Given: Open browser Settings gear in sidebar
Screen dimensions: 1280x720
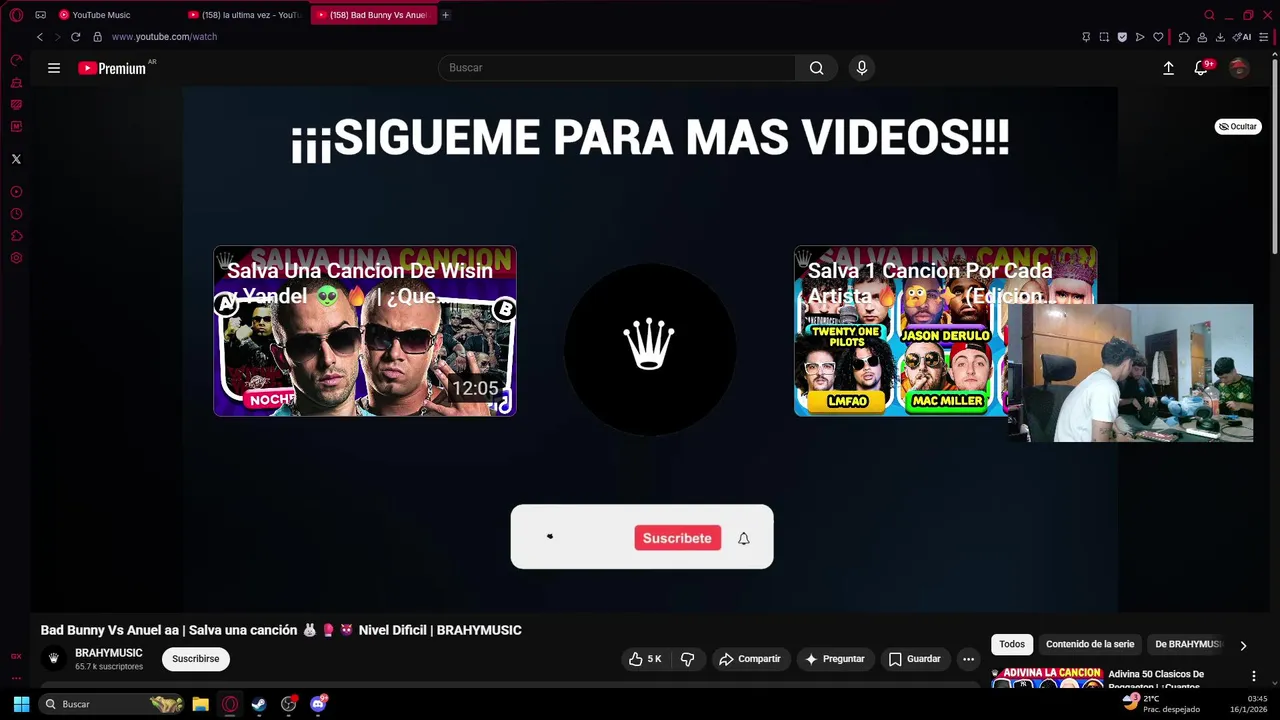Looking at the screenshot, I should 16,258.
